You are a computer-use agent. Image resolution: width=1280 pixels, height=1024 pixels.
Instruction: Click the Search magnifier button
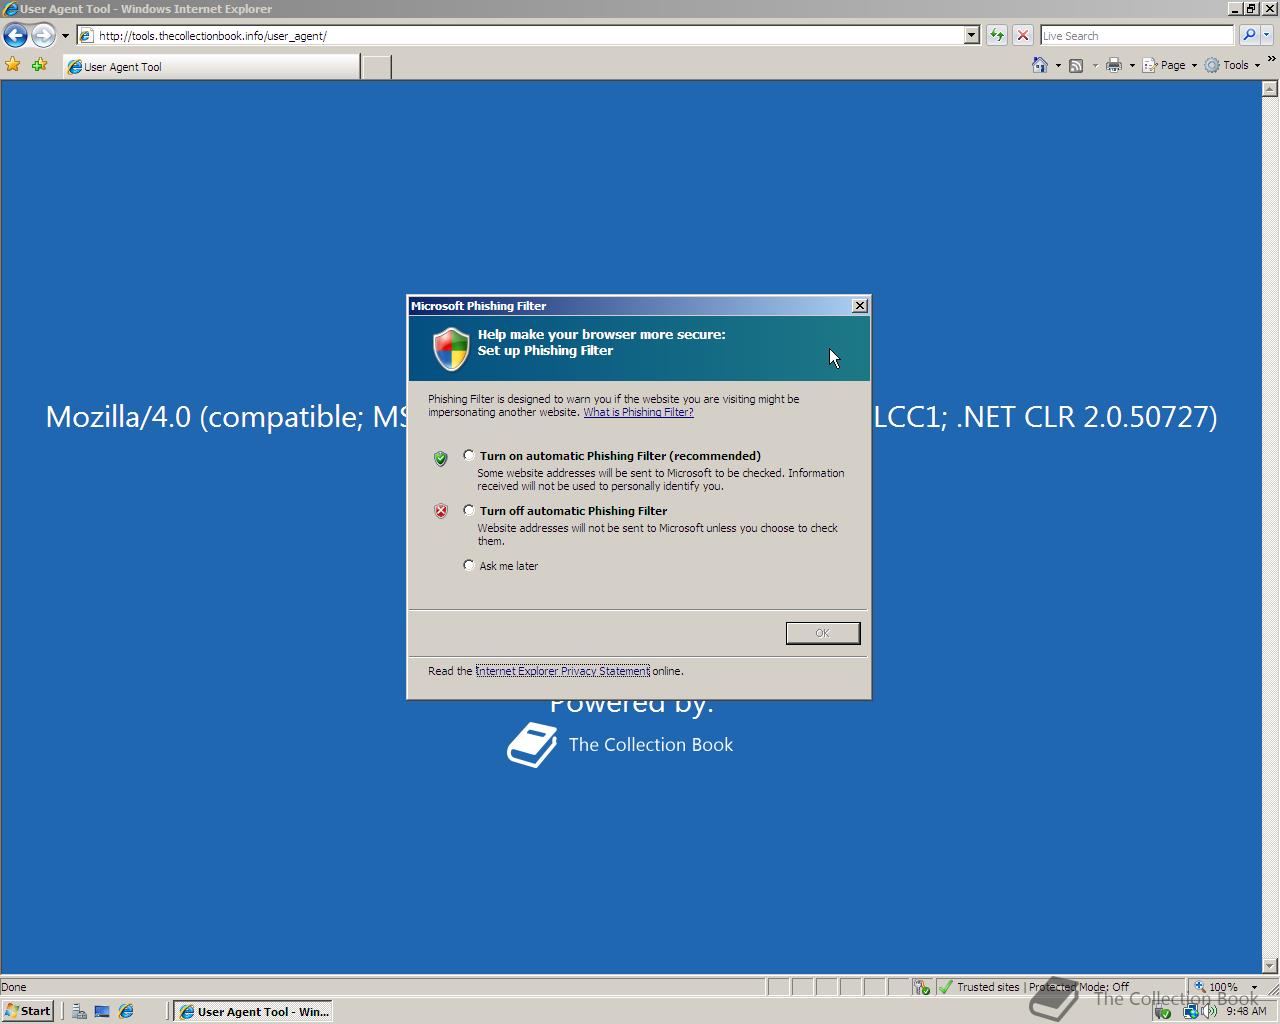pyautogui.click(x=1249, y=35)
